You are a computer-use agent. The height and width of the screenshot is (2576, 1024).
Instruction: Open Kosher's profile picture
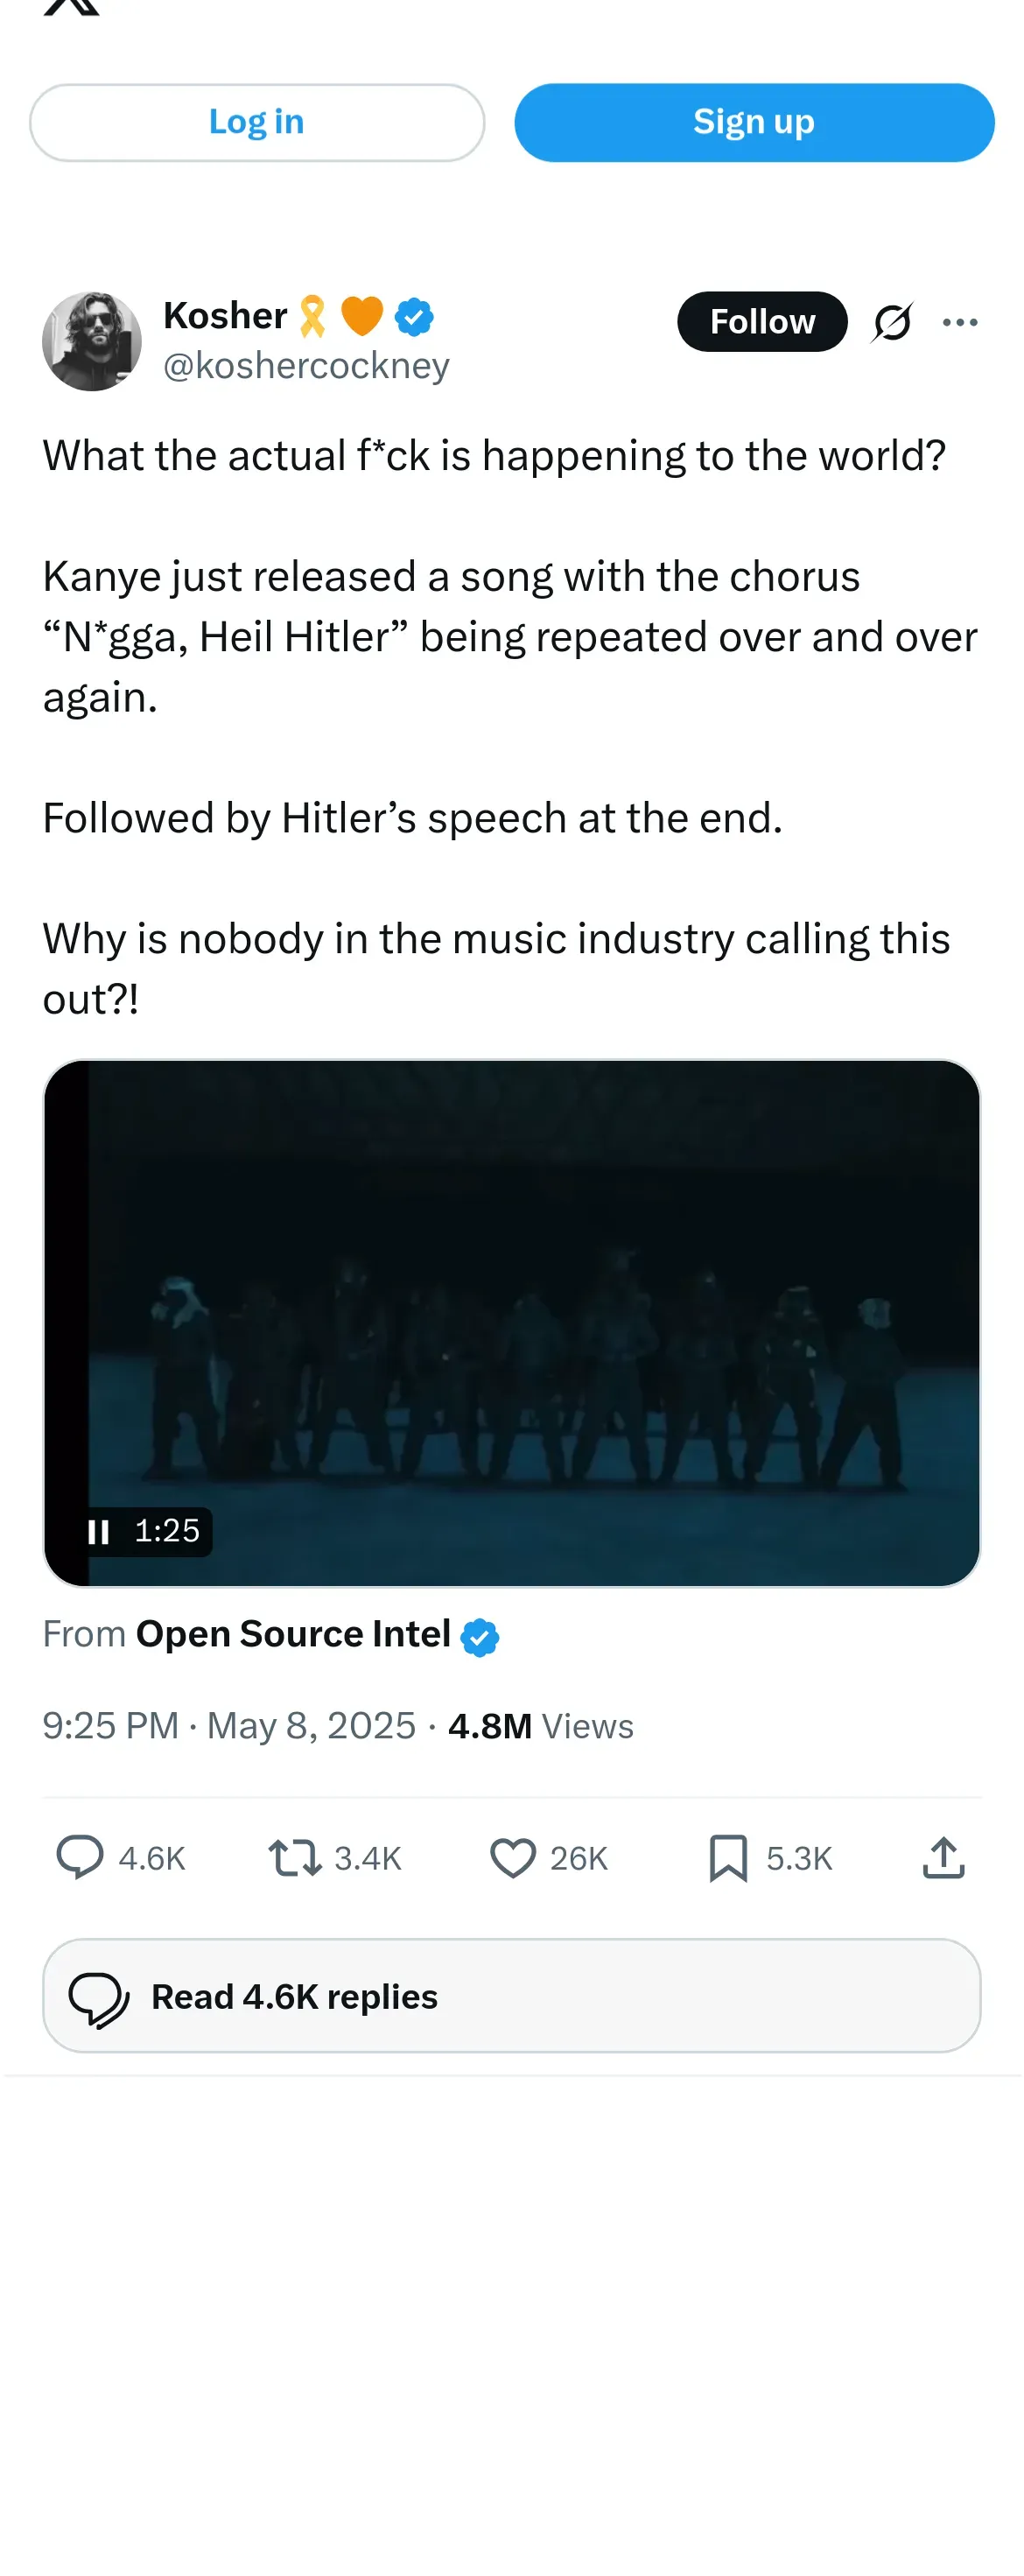click(x=92, y=341)
